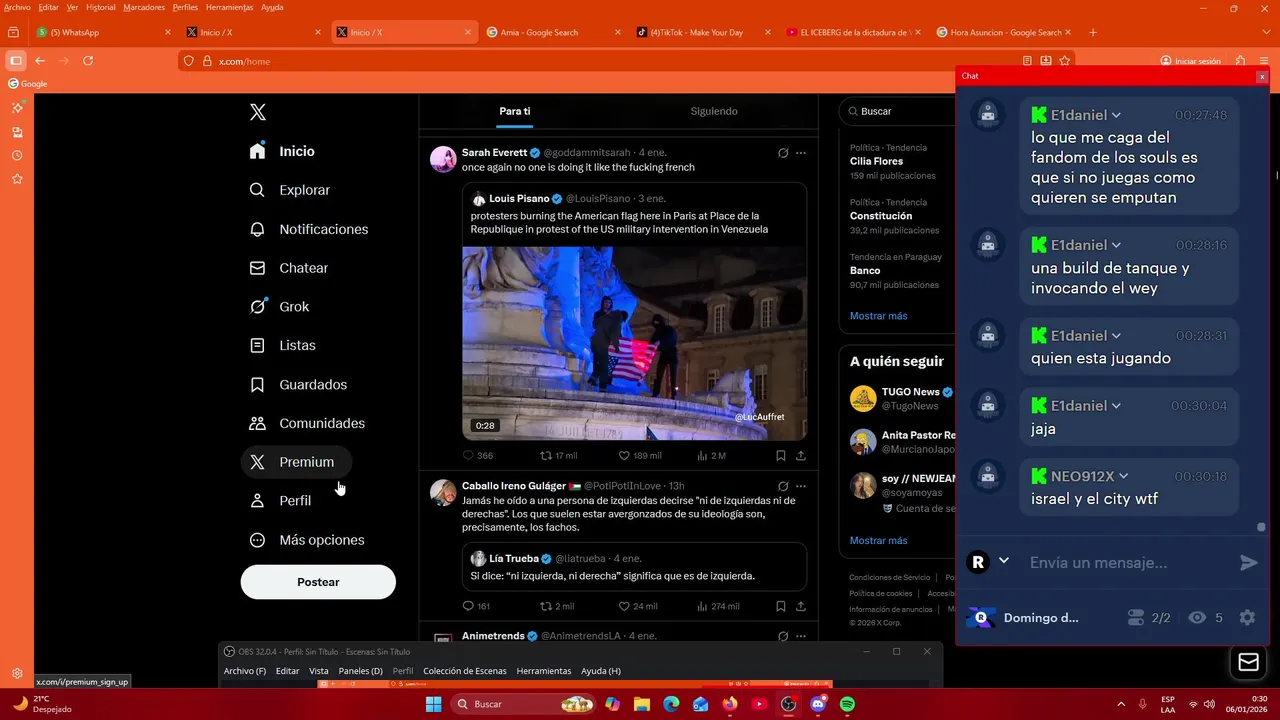This screenshot has width=1280, height=720.
Task: Click Iniciar sesión in browser toolbar
Action: pos(1190,61)
